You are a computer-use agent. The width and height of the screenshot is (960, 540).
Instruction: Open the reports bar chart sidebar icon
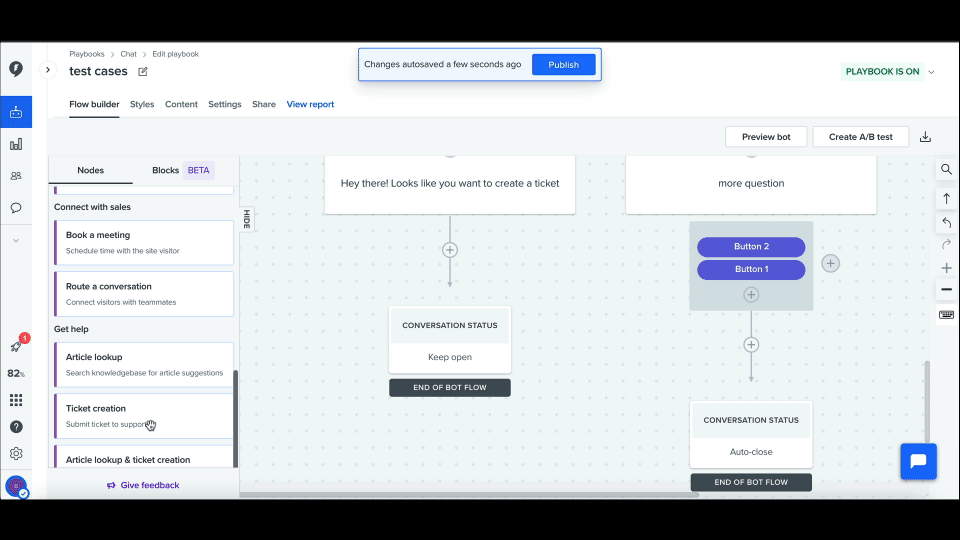[16, 144]
